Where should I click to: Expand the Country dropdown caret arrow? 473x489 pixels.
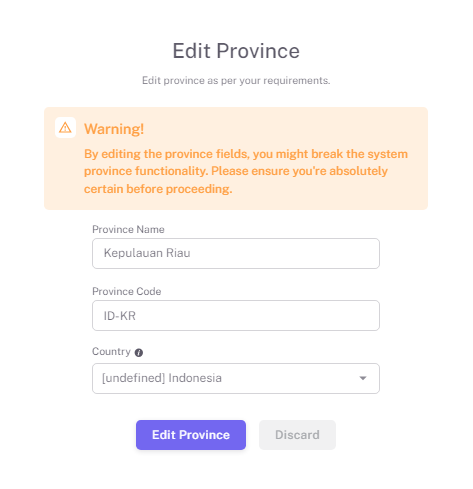363,378
